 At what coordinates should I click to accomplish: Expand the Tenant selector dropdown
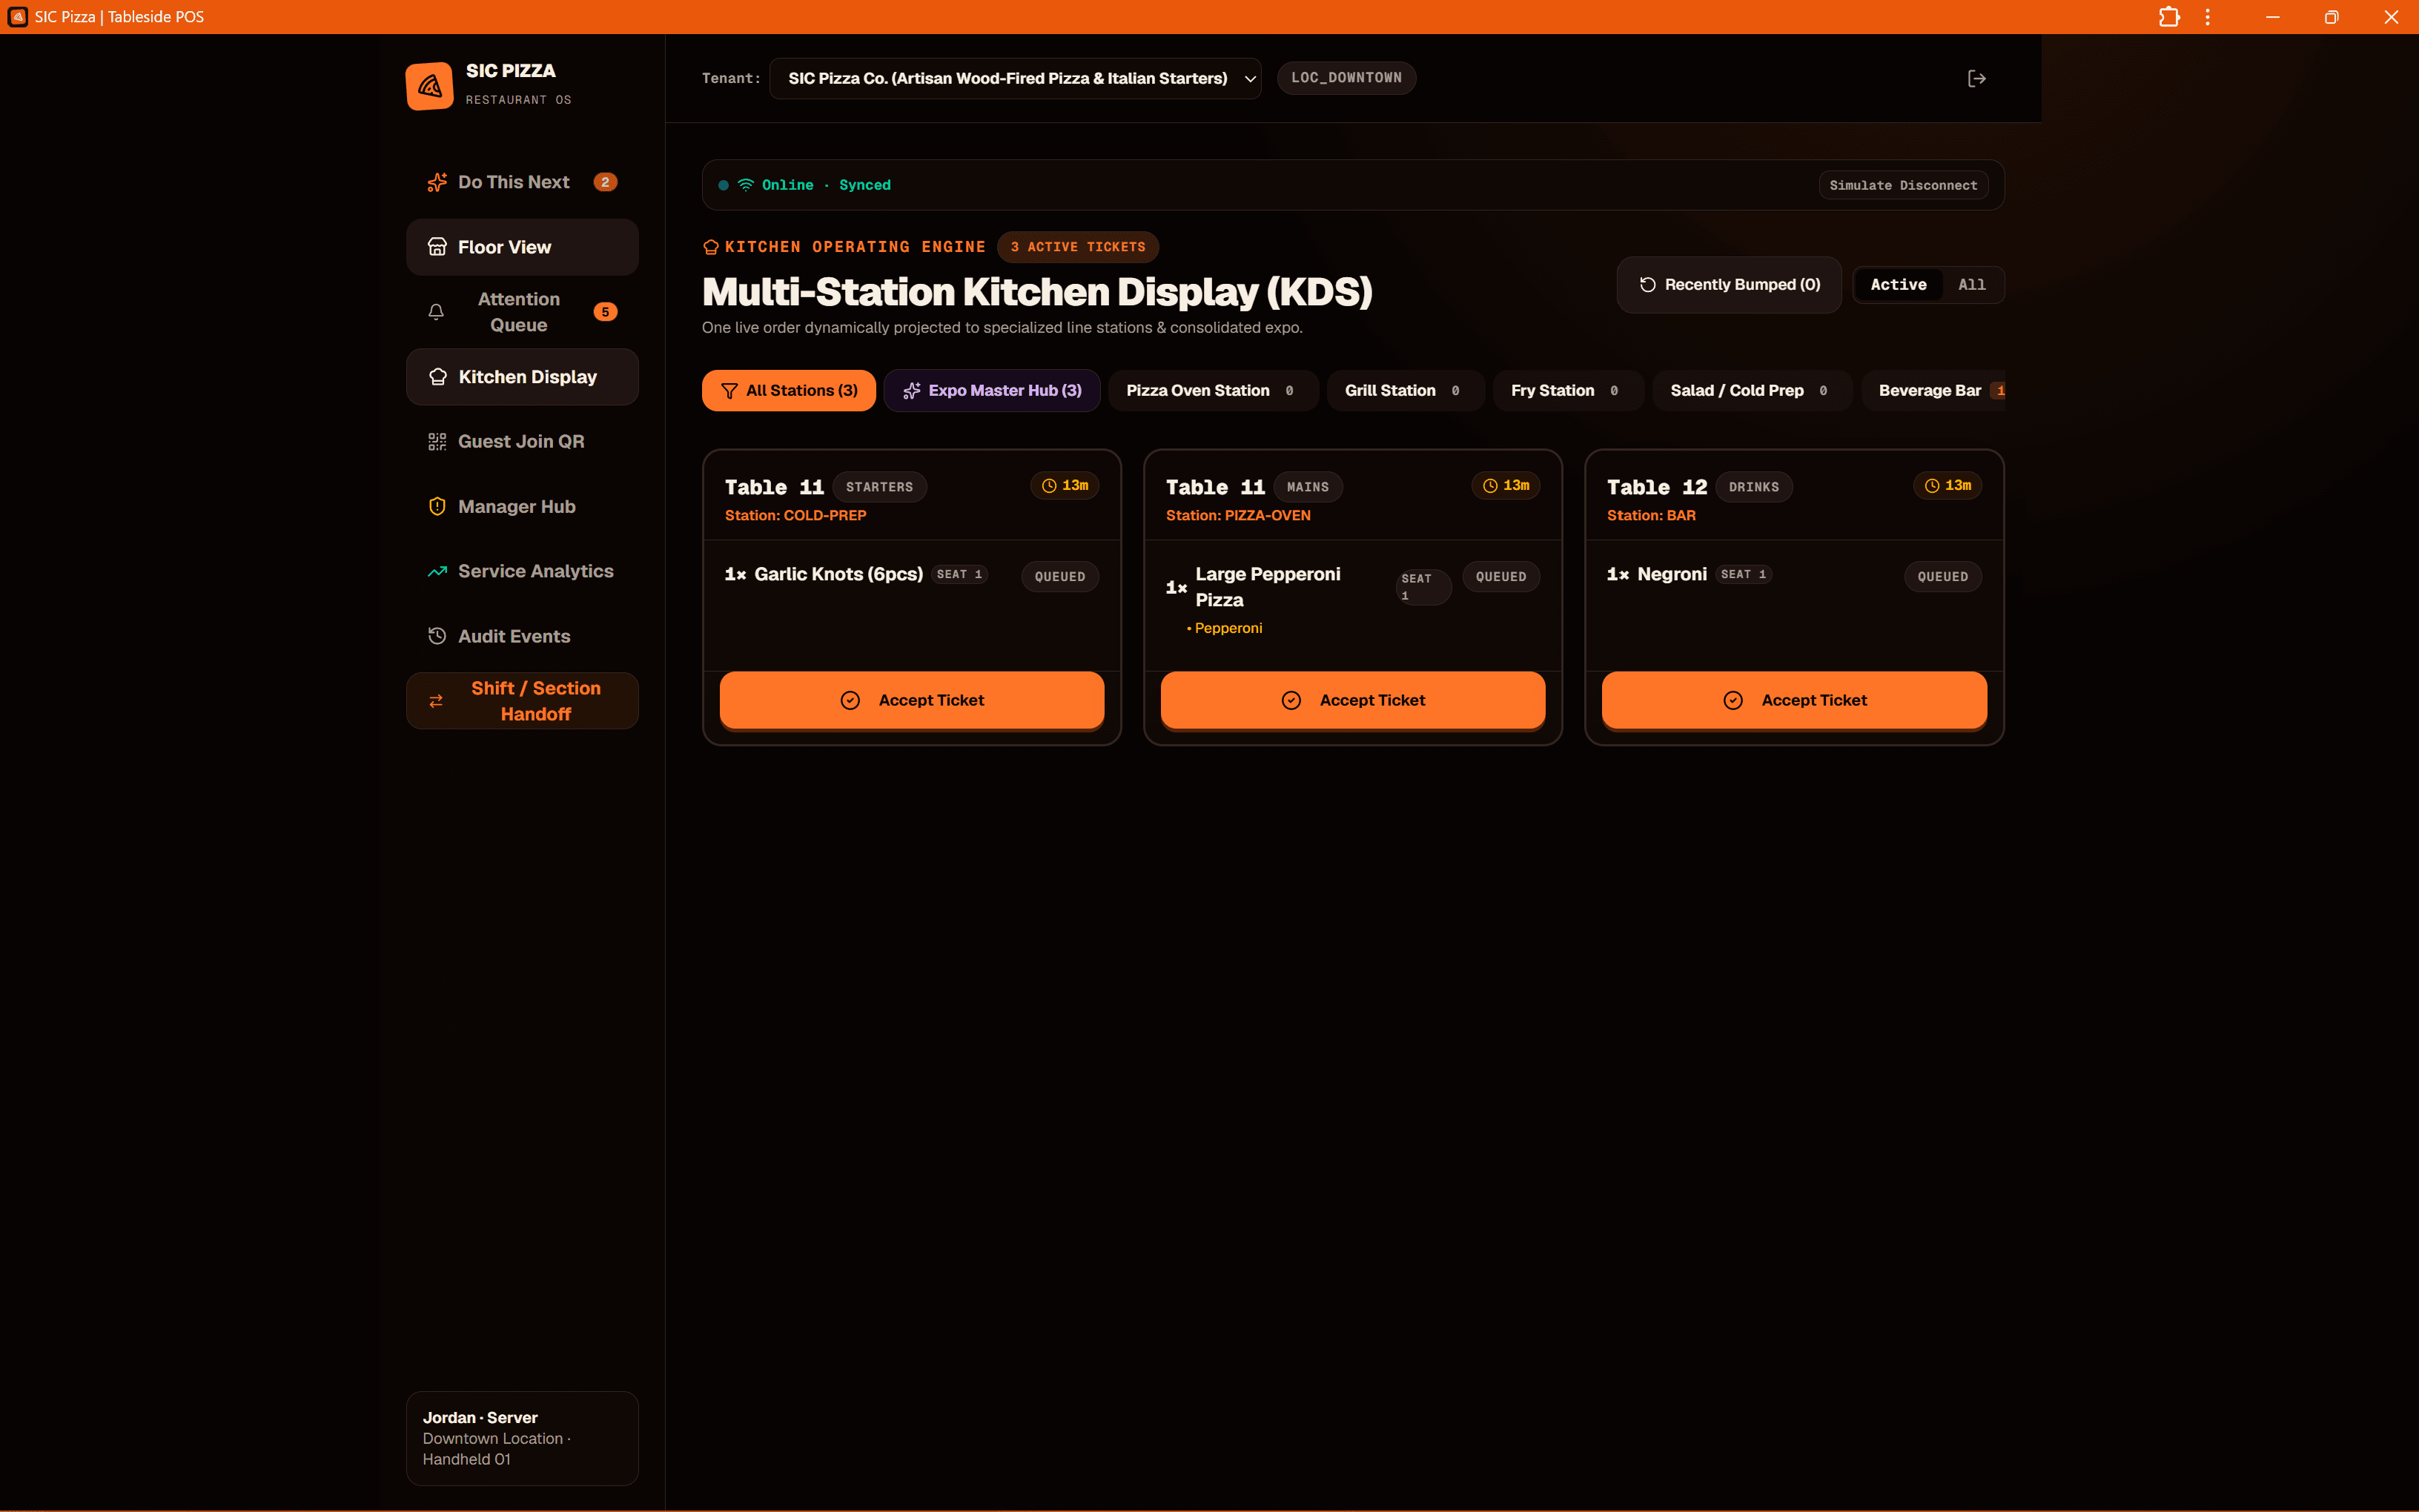click(x=1015, y=78)
